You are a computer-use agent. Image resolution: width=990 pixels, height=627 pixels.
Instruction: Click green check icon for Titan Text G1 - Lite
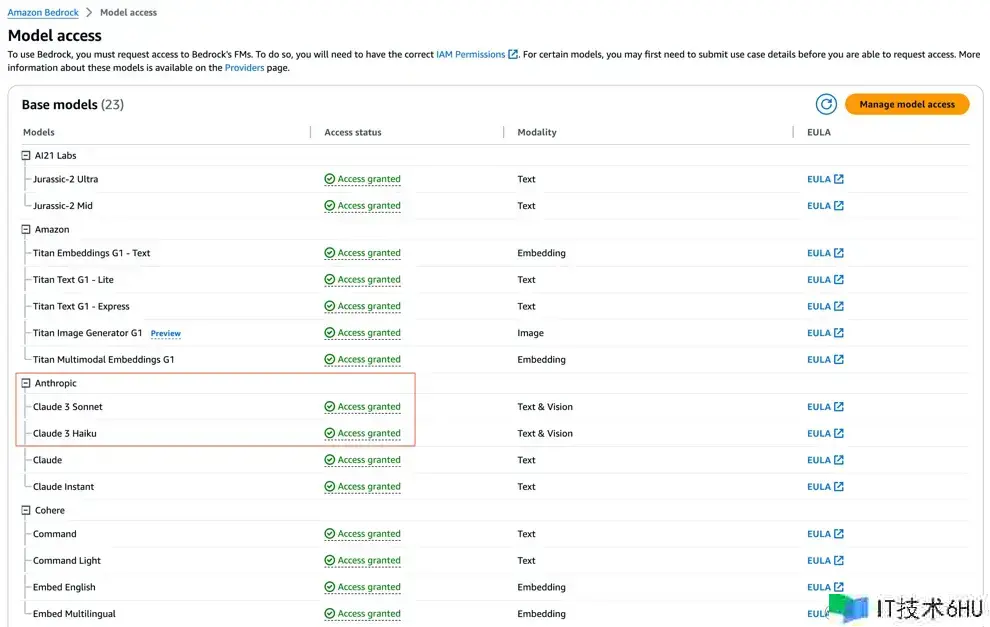330,280
